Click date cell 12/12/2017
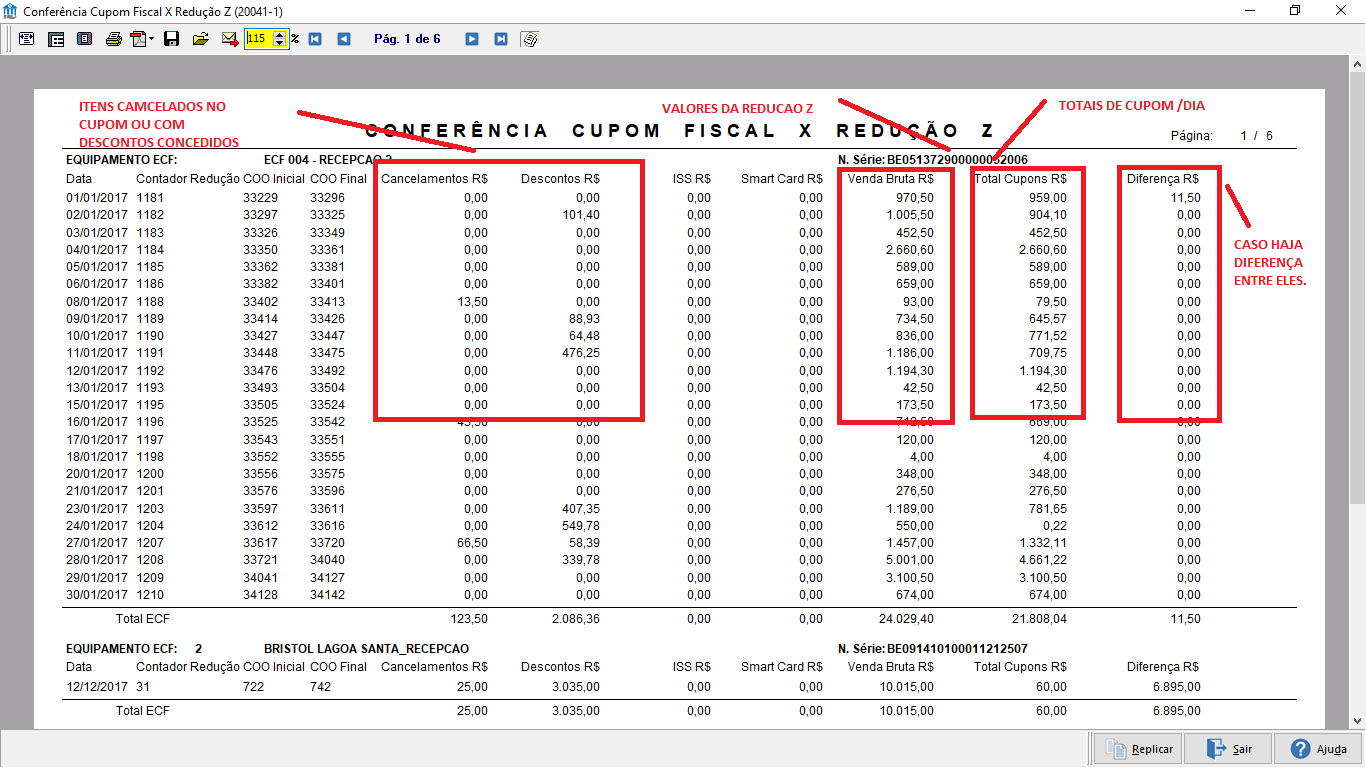 [x=97, y=687]
